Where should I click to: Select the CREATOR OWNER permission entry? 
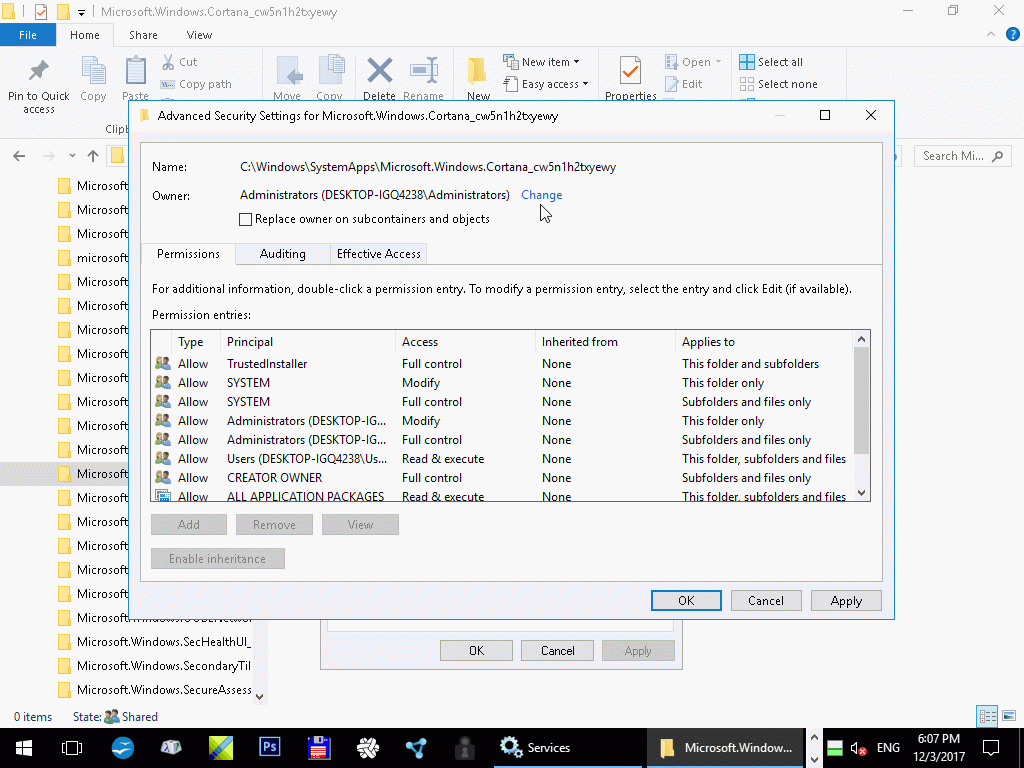pos(502,477)
